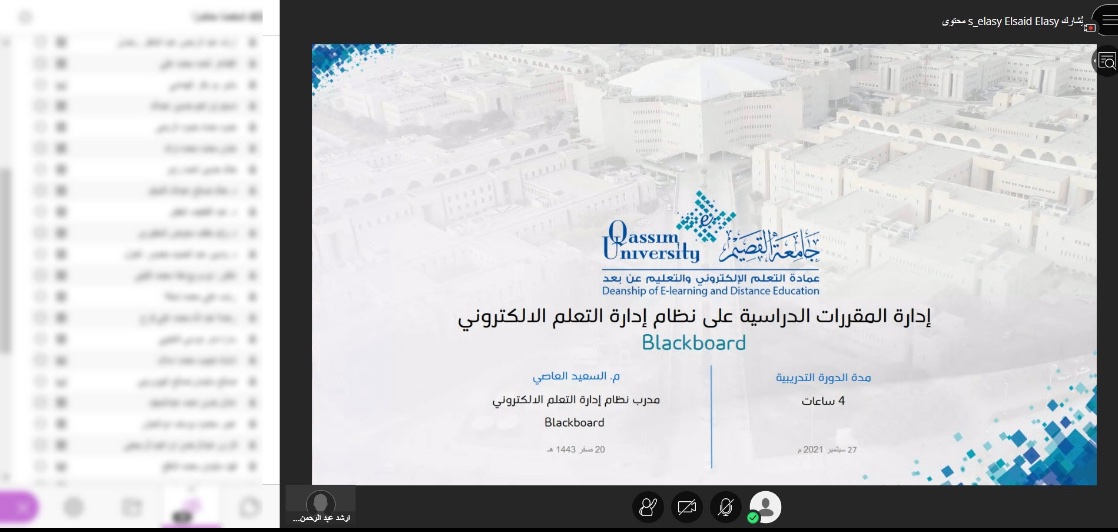1118x532 pixels.
Task: Click the 'مدة الدورة التدريبية' heading
Action: tap(823, 377)
